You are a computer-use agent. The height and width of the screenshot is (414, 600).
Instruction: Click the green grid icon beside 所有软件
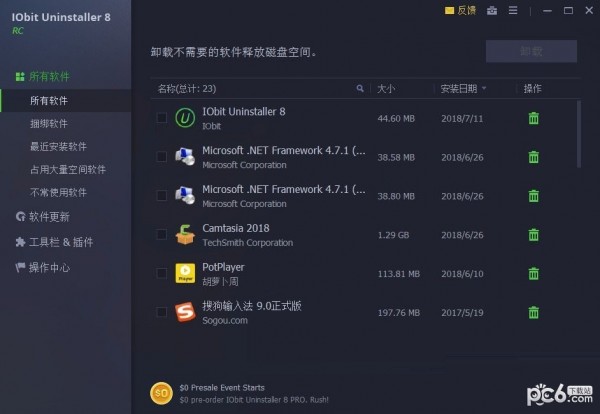click(x=20, y=77)
